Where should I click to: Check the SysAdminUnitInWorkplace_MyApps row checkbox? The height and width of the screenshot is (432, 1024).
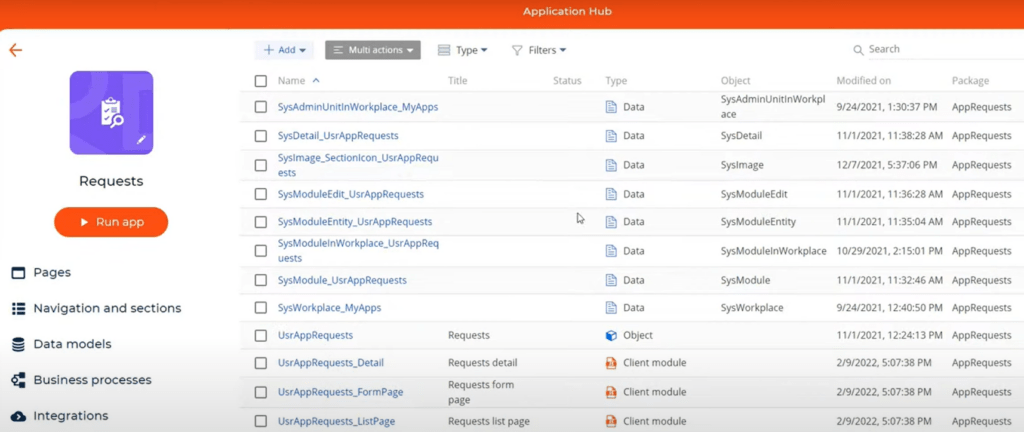click(261, 107)
